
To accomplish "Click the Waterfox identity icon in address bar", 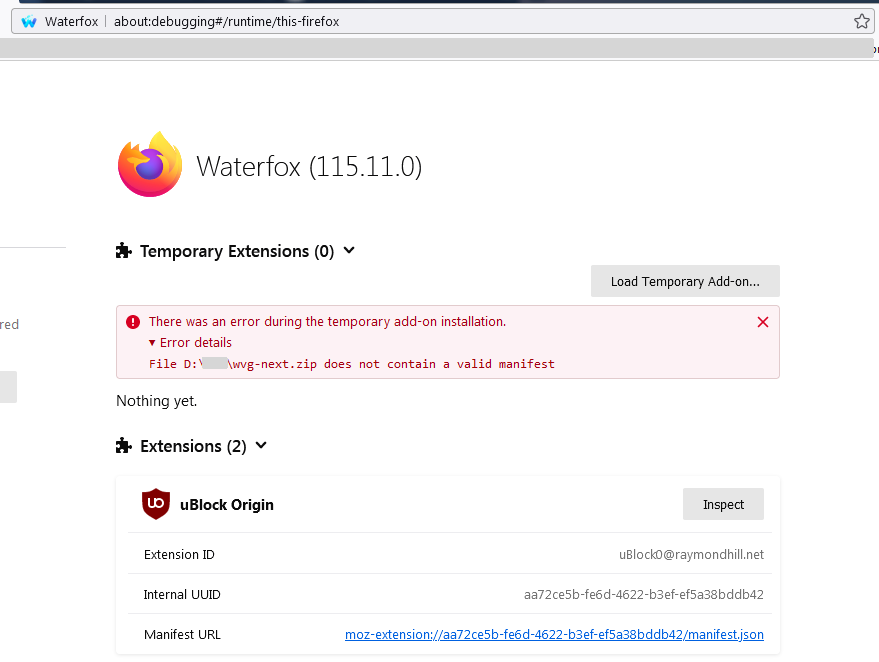I will point(29,21).
